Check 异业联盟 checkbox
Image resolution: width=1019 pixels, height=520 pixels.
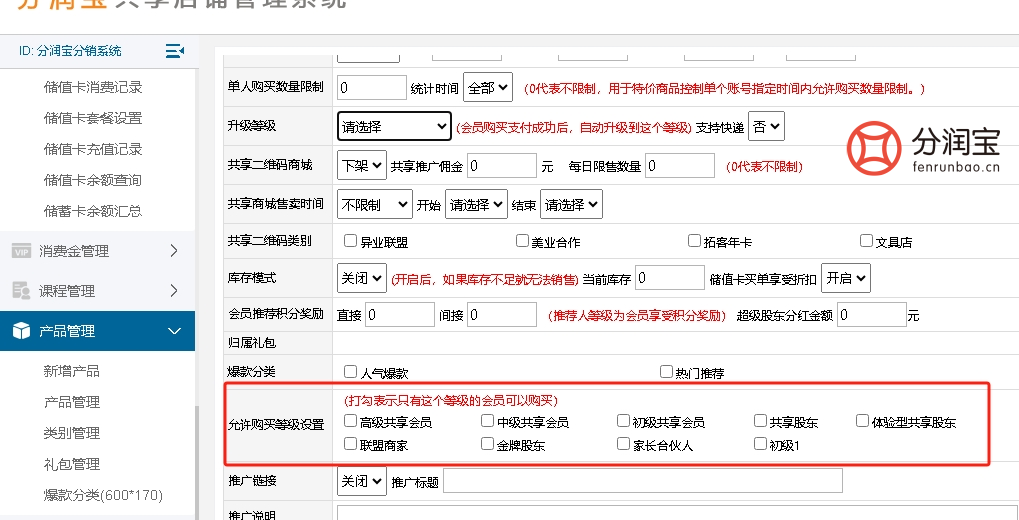coord(350,241)
